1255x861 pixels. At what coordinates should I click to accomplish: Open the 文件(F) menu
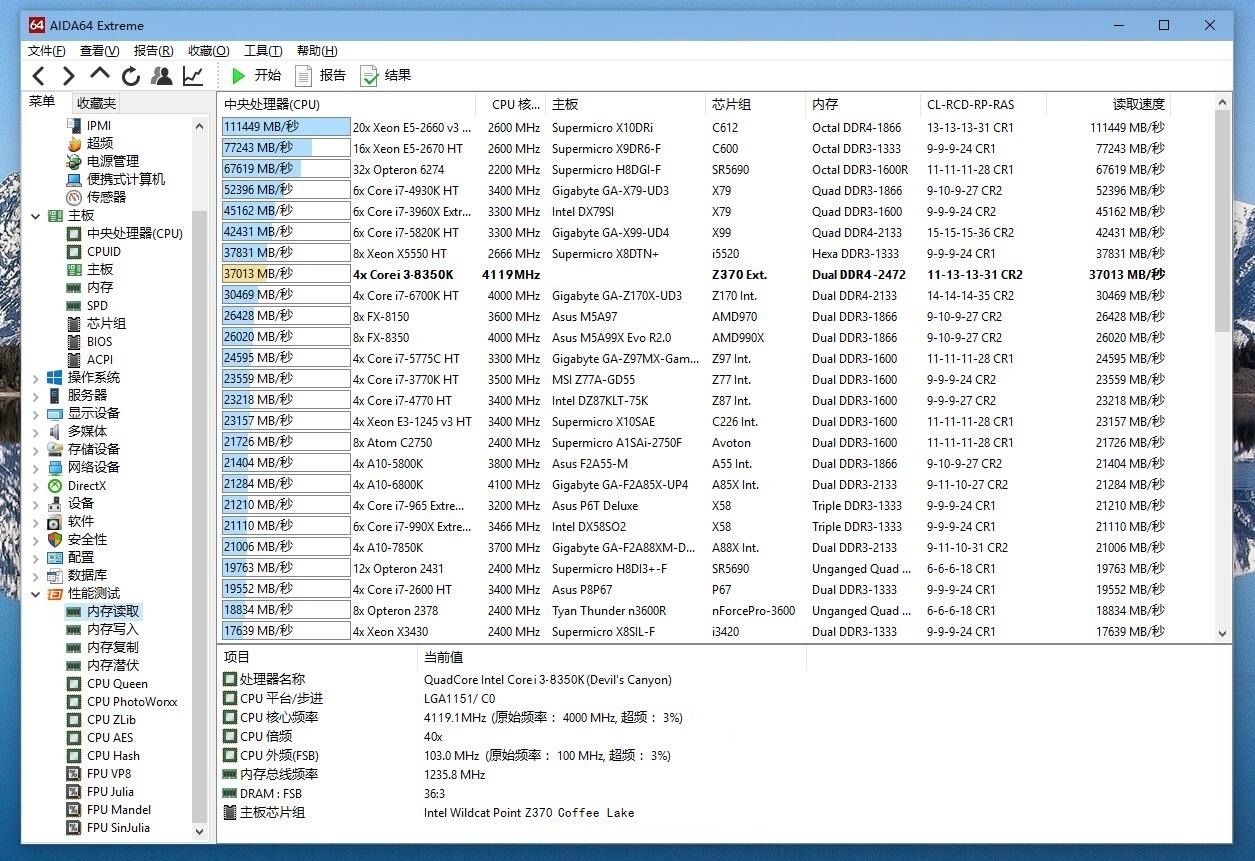(47, 50)
